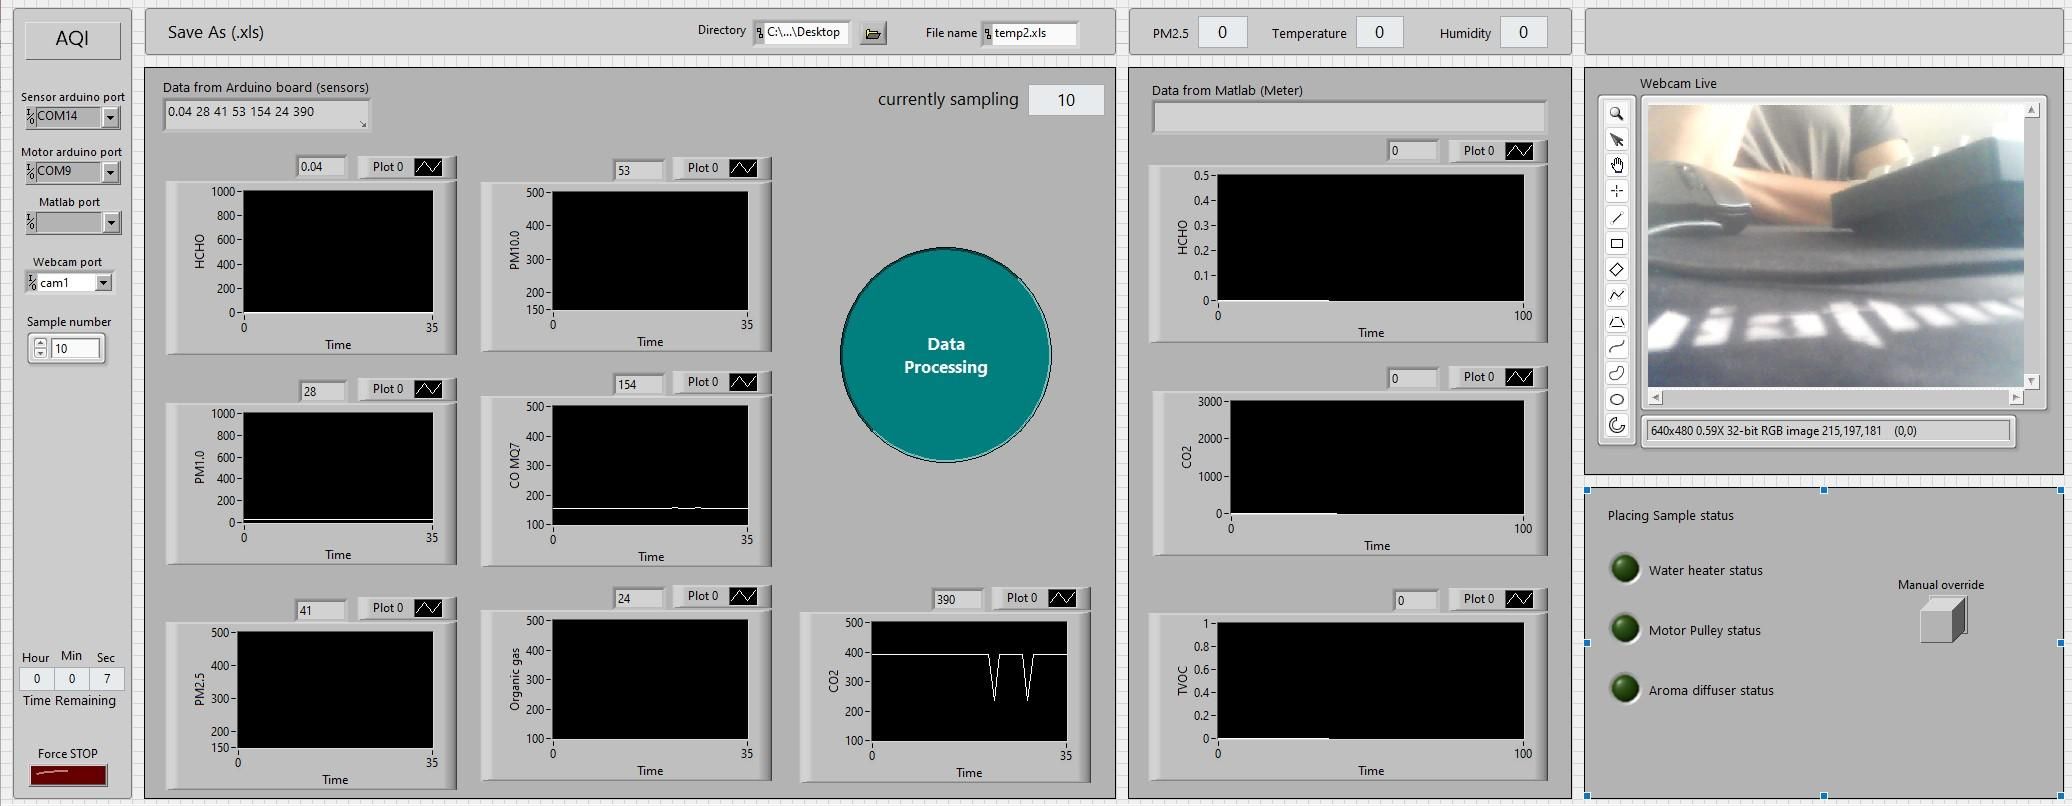
Task: Click plot legend icon of CO MQ7 graph
Action: [x=743, y=382]
